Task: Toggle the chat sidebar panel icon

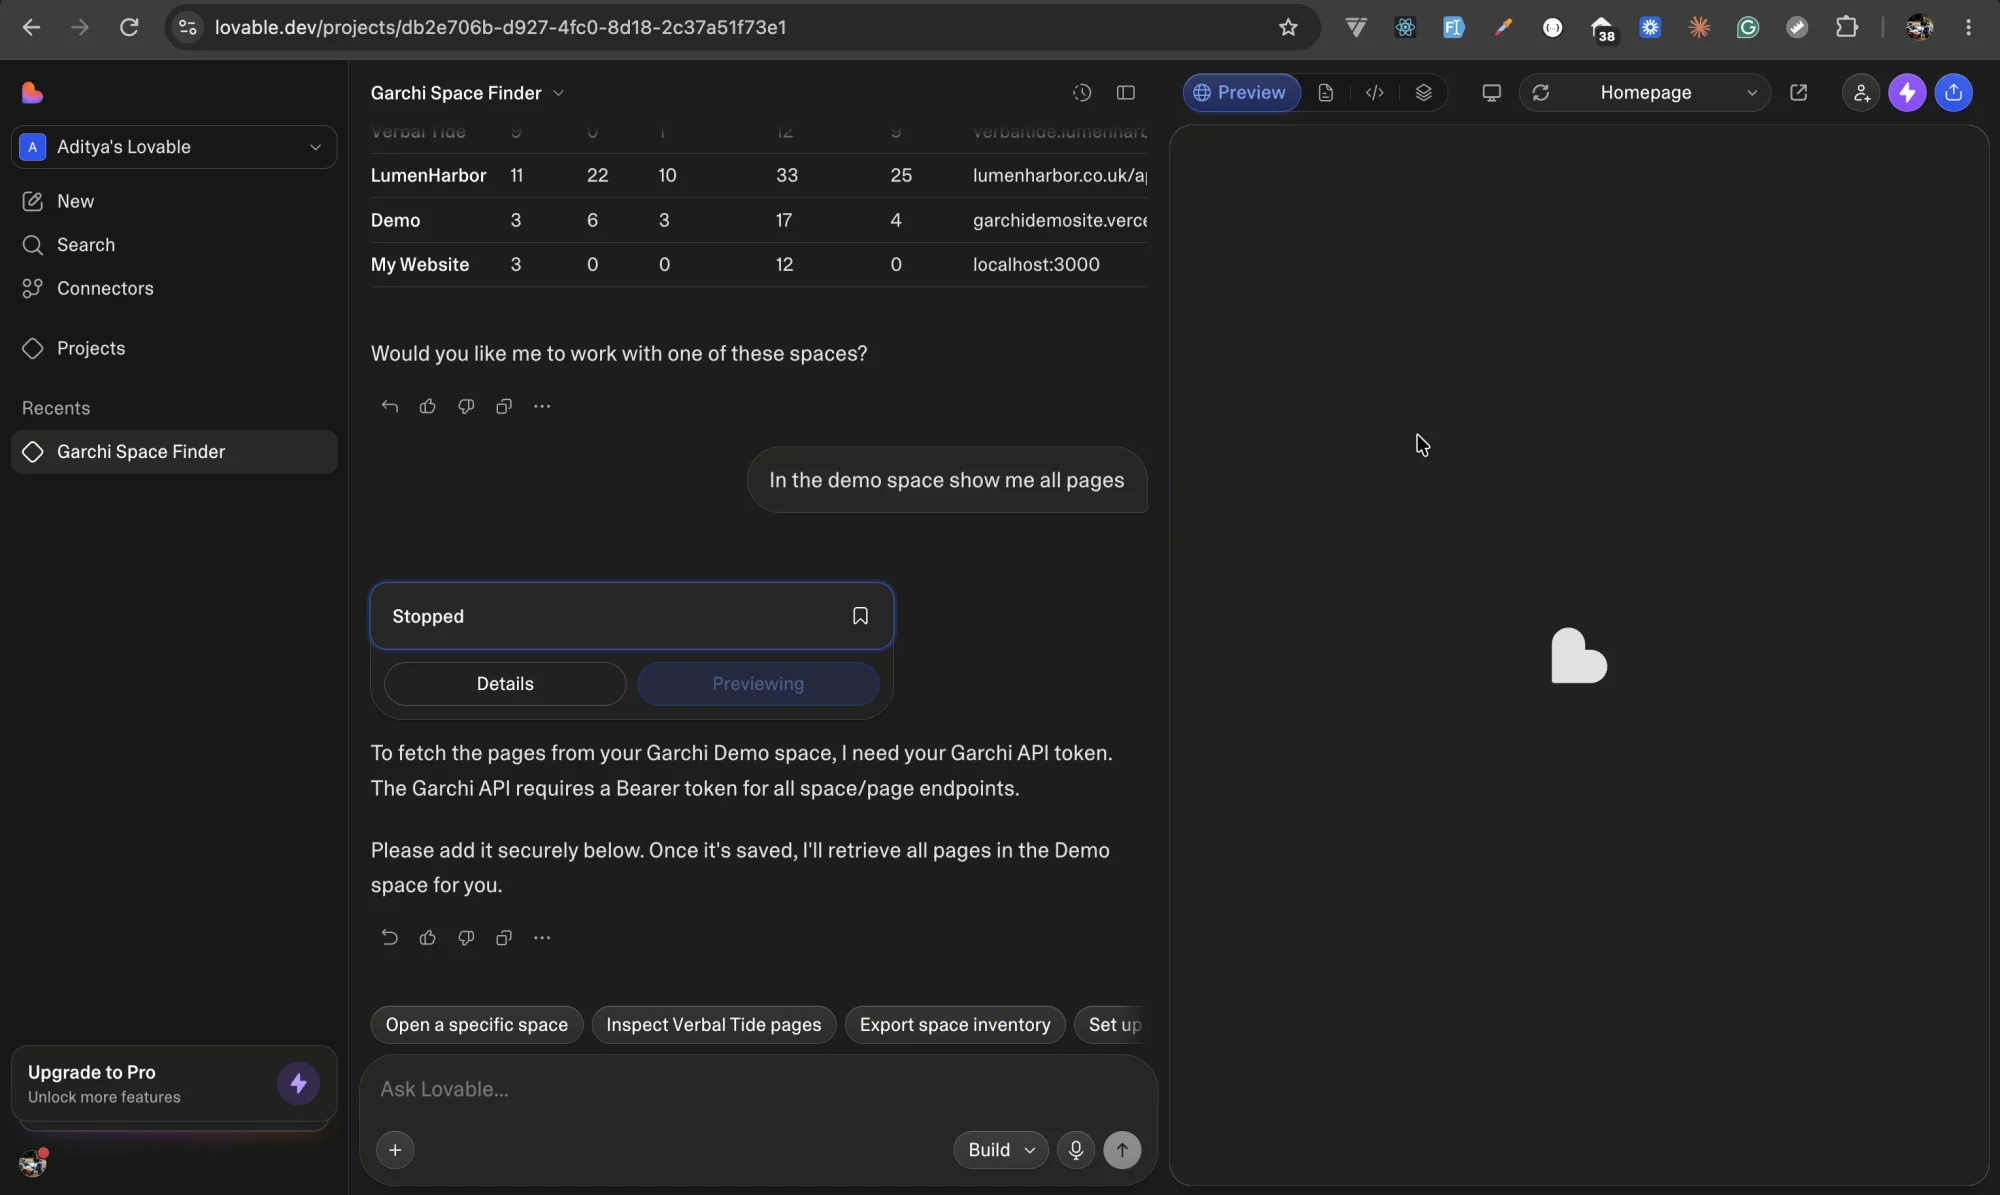Action: coord(1126,93)
